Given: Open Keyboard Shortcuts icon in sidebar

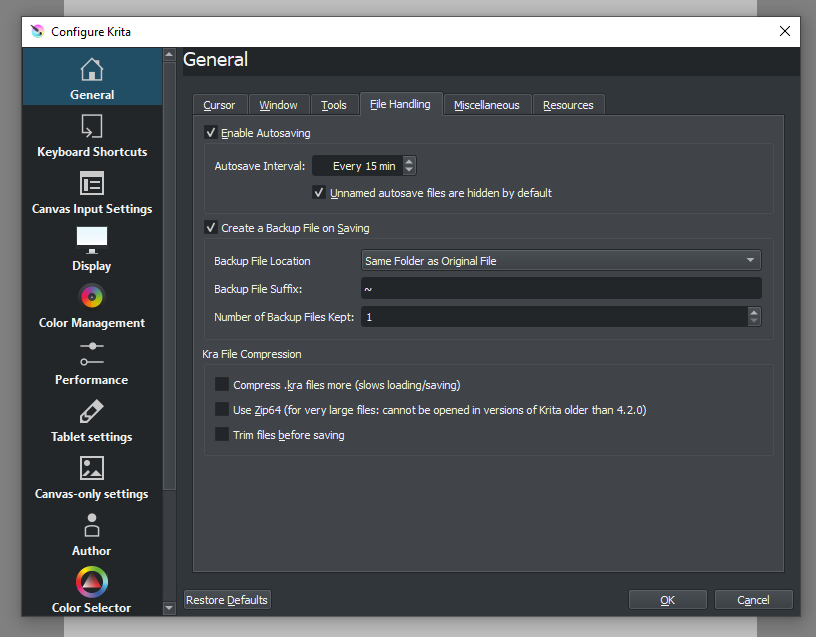Looking at the screenshot, I should click(92, 126).
